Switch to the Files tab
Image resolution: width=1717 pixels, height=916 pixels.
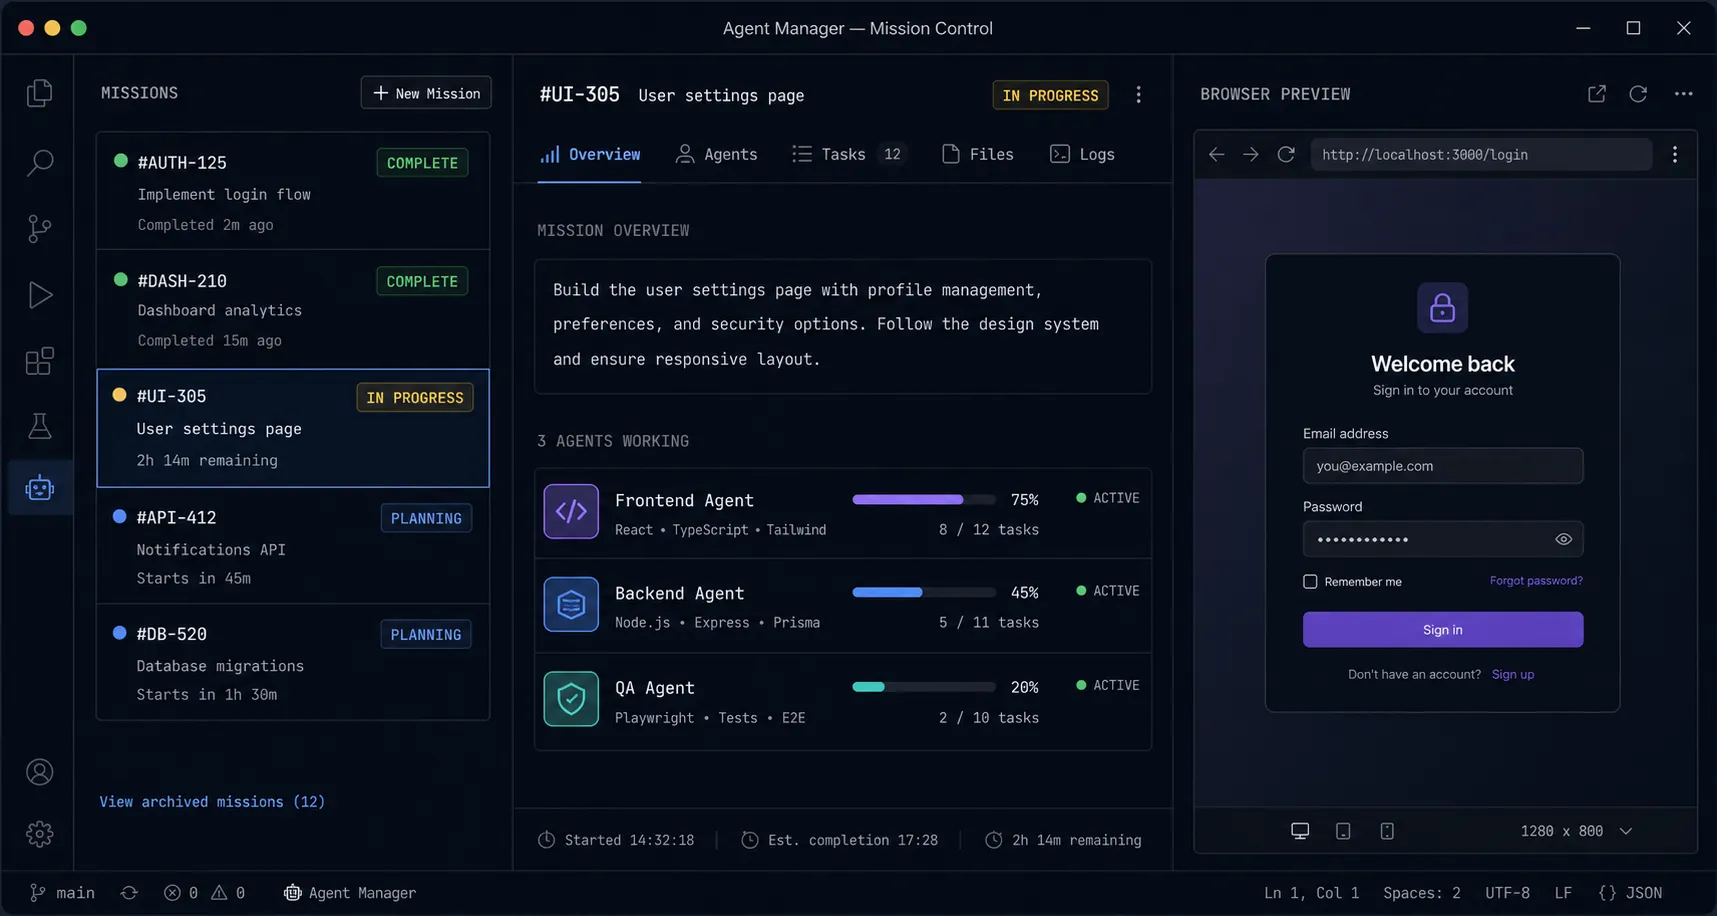coord(978,154)
